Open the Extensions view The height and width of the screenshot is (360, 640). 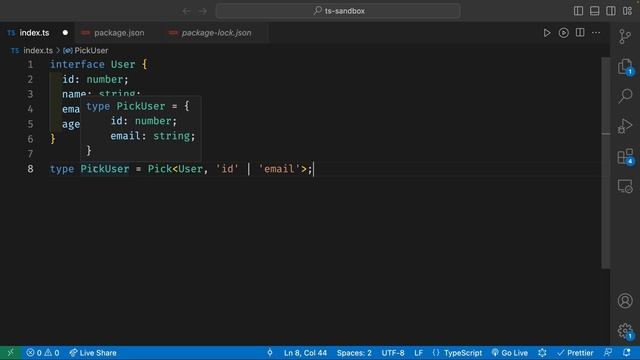click(624, 156)
